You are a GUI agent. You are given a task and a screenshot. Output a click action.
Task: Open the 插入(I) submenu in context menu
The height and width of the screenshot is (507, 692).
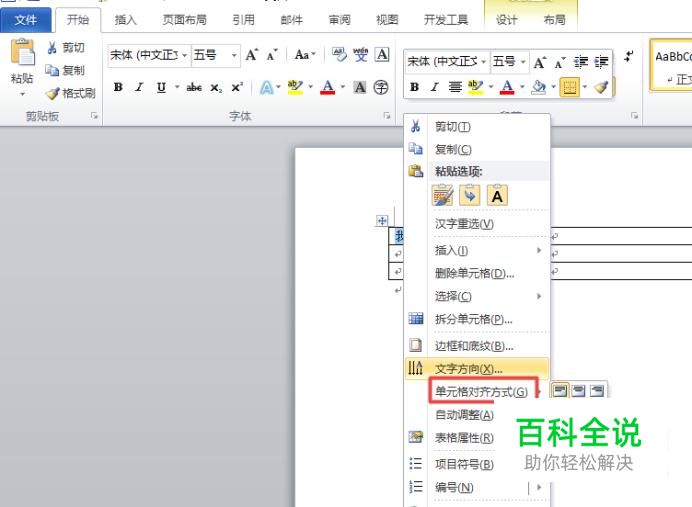point(477,250)
